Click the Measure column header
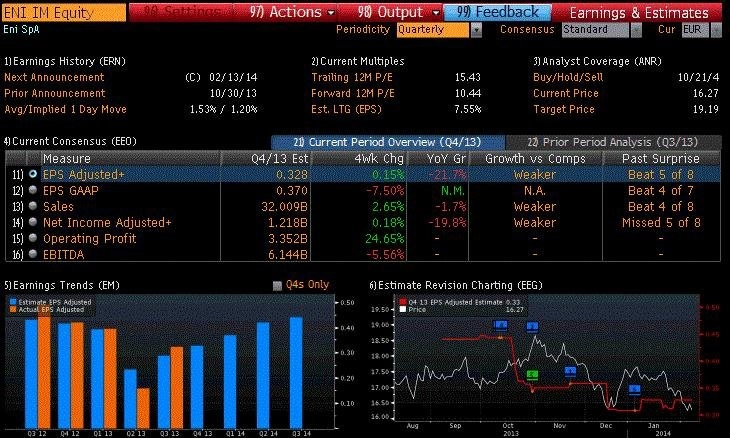Viewport: 730px width, 438px height. pyautogui.click(x=130, y=159)
